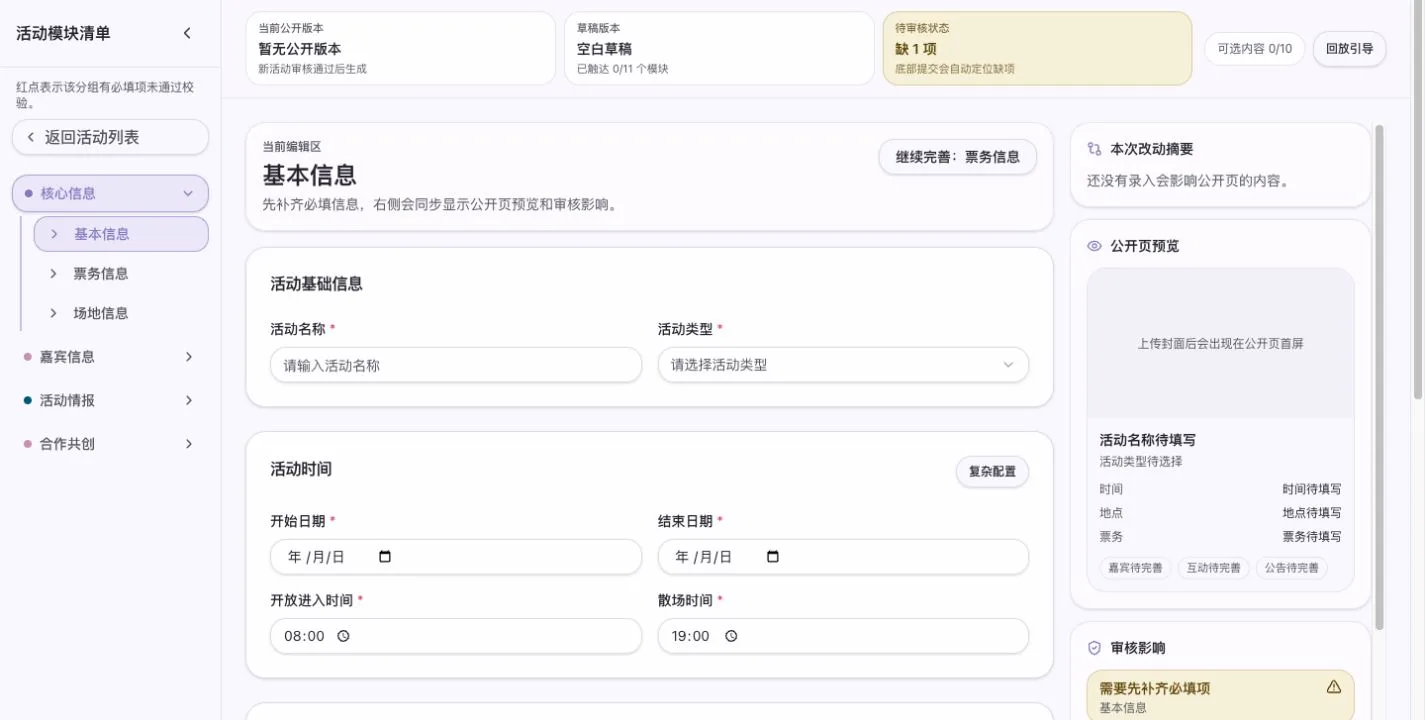Open the 待审核状态 缺 1 项 card
Viewport: 1425px width, 720px height.
(x=1037, y=48)
